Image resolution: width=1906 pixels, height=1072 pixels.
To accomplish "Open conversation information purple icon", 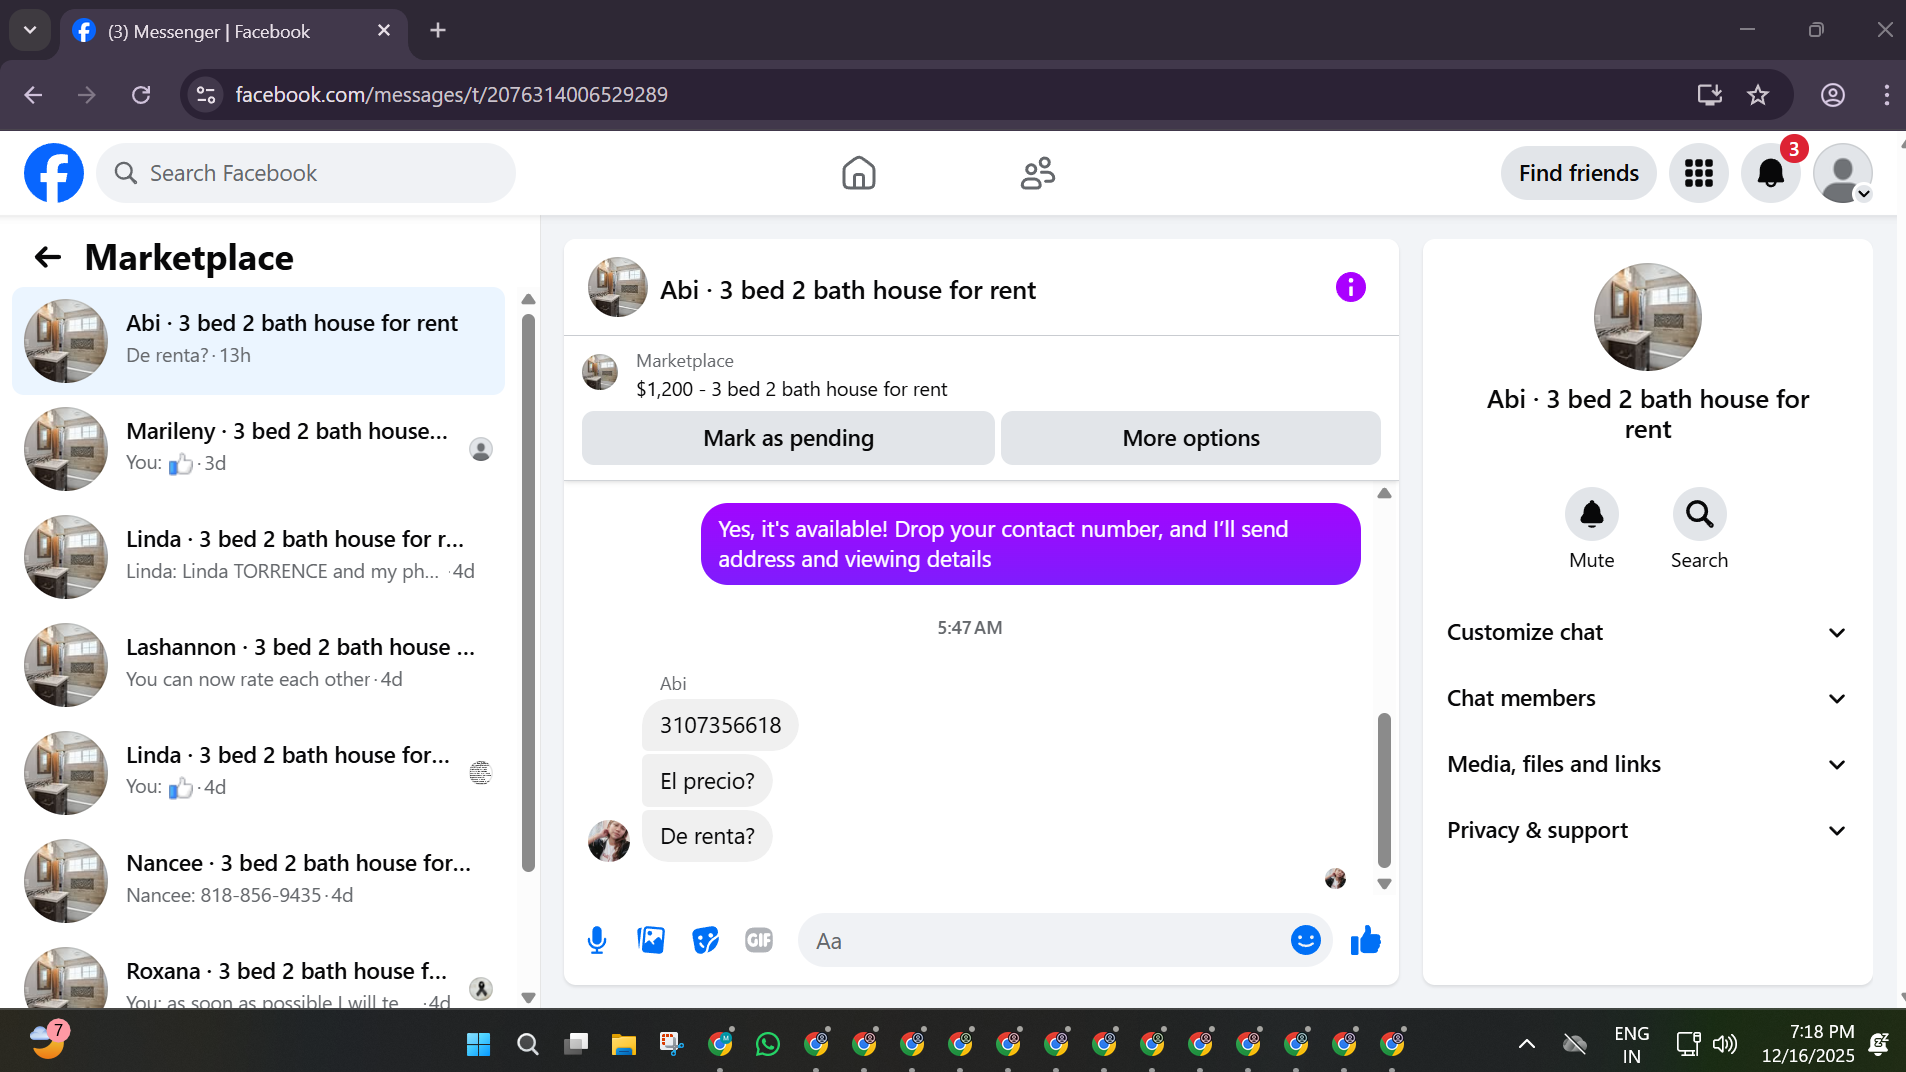I will point(1350,288).
